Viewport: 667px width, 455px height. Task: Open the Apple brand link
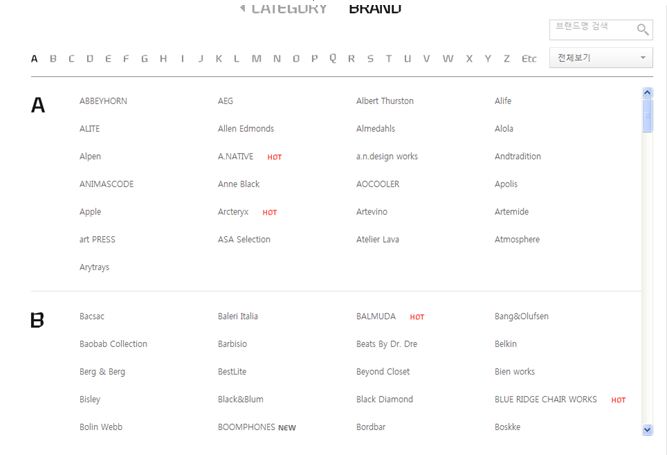[x=90, y=212]
